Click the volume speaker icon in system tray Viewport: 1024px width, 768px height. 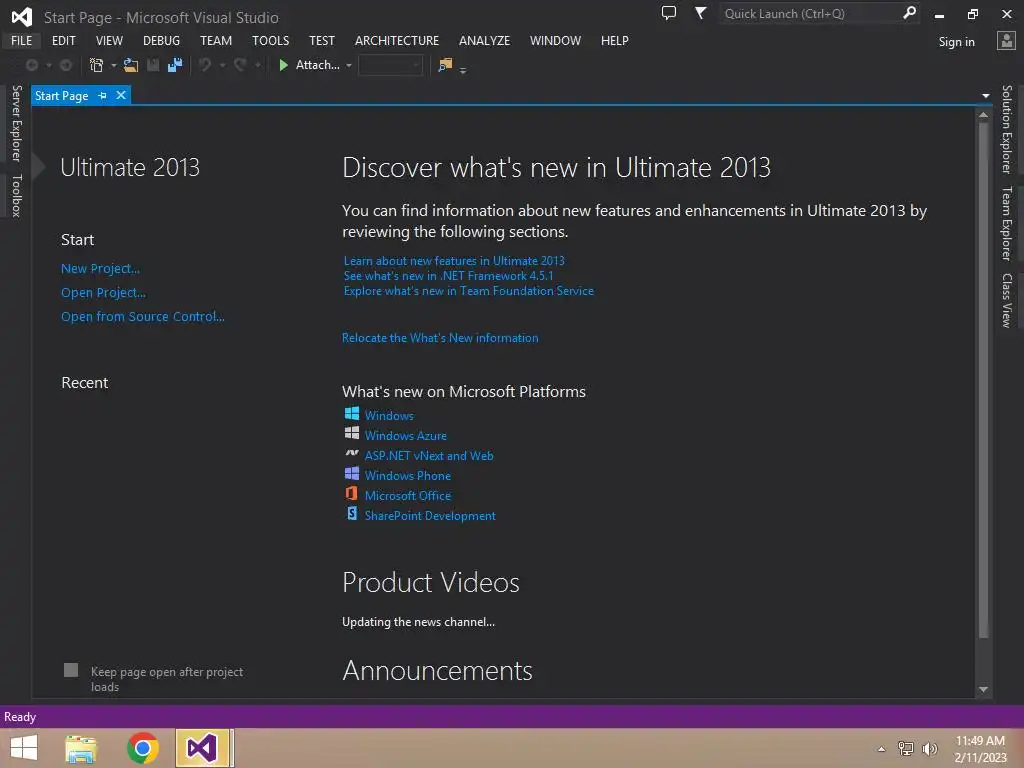[930, 749]
